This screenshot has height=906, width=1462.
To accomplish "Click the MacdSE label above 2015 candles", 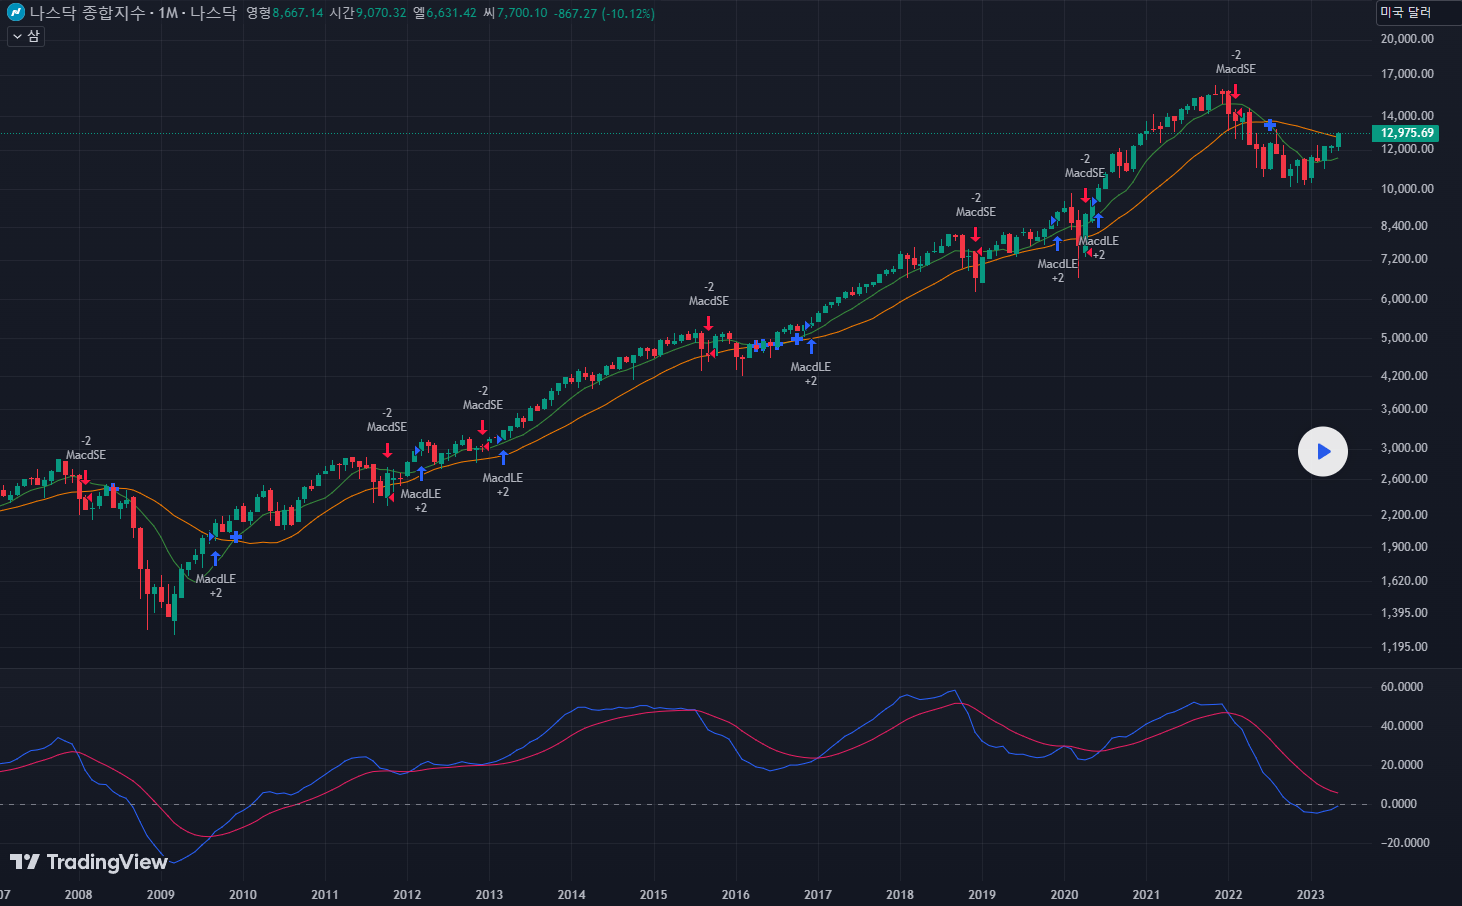I will [x=709, y=301].
